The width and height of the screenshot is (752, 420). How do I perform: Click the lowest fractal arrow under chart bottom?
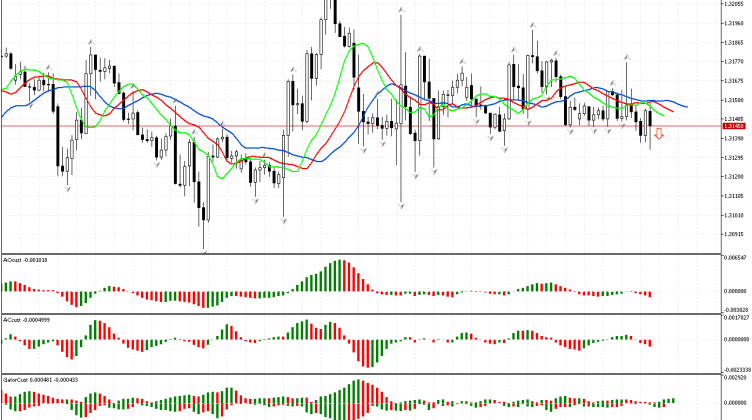point(204,252)
